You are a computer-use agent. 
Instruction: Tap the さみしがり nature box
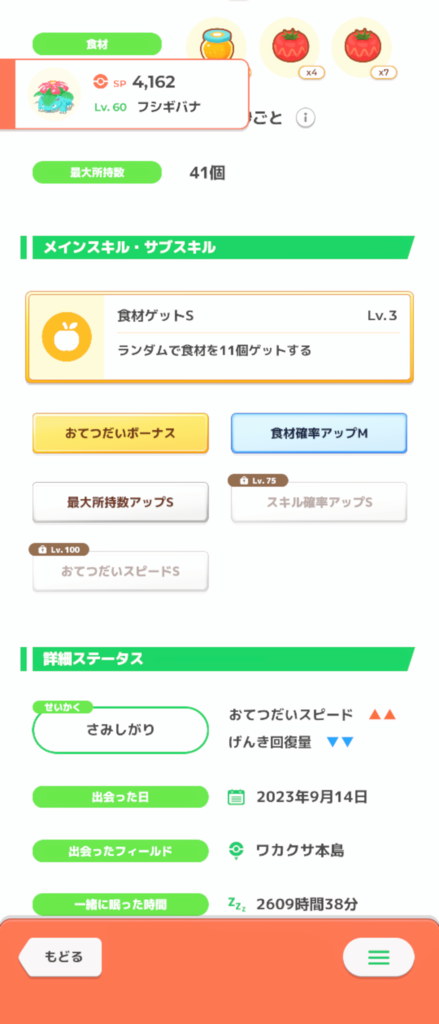point(120,729)
